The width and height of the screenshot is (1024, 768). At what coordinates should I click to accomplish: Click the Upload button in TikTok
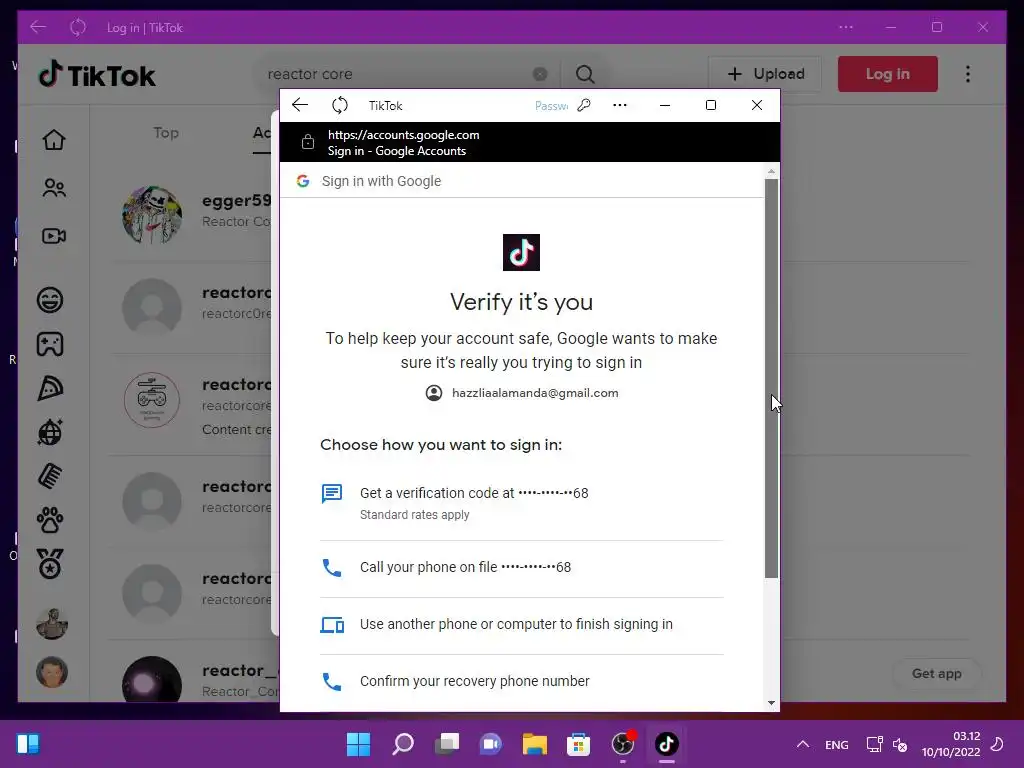pyautogui.click(x=765, y=74)
